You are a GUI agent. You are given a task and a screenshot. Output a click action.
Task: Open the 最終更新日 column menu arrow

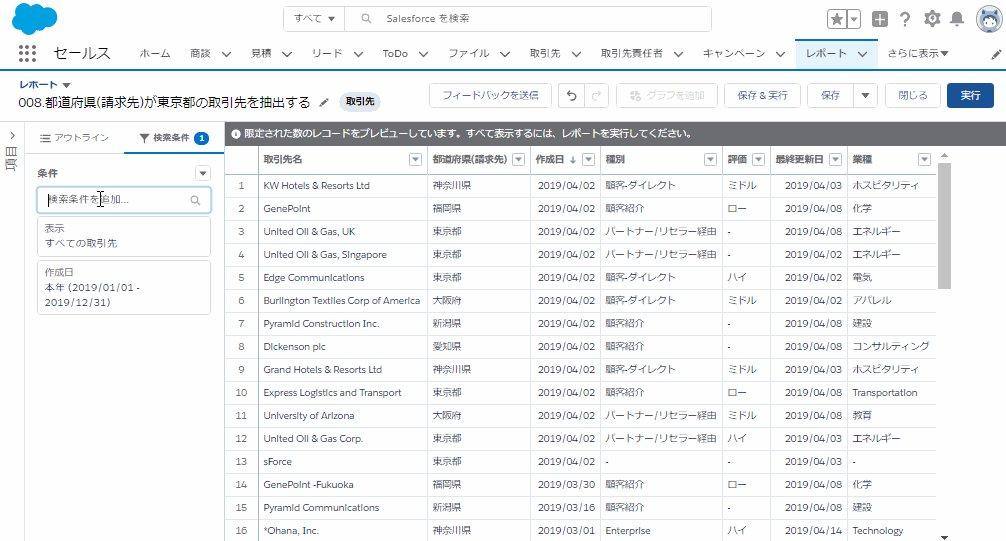click(835, 160)
